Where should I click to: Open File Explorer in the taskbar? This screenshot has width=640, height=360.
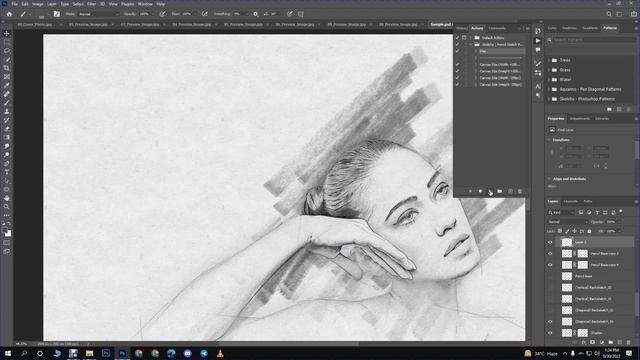[x=89, y=353]
